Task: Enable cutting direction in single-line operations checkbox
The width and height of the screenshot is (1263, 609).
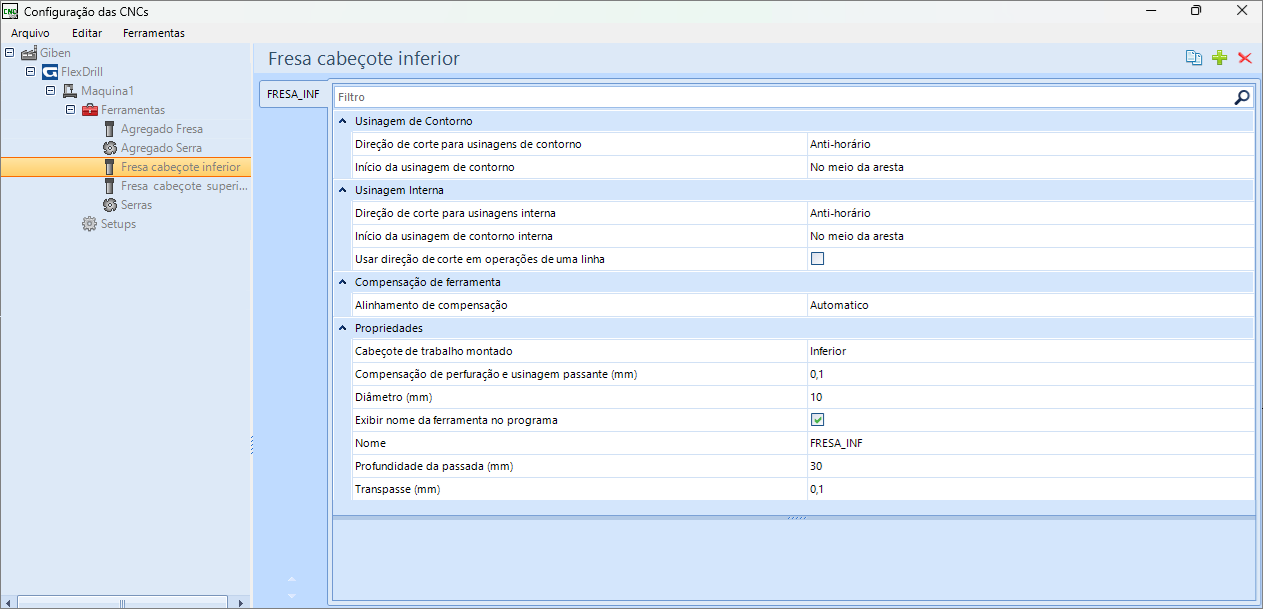Action: click(817, 259)
